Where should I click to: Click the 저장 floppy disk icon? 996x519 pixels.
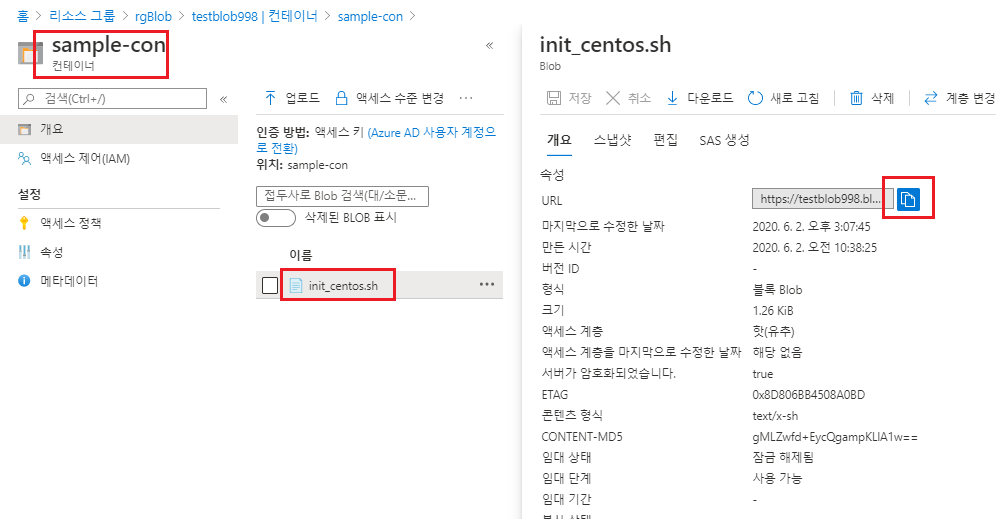point(554,98)
